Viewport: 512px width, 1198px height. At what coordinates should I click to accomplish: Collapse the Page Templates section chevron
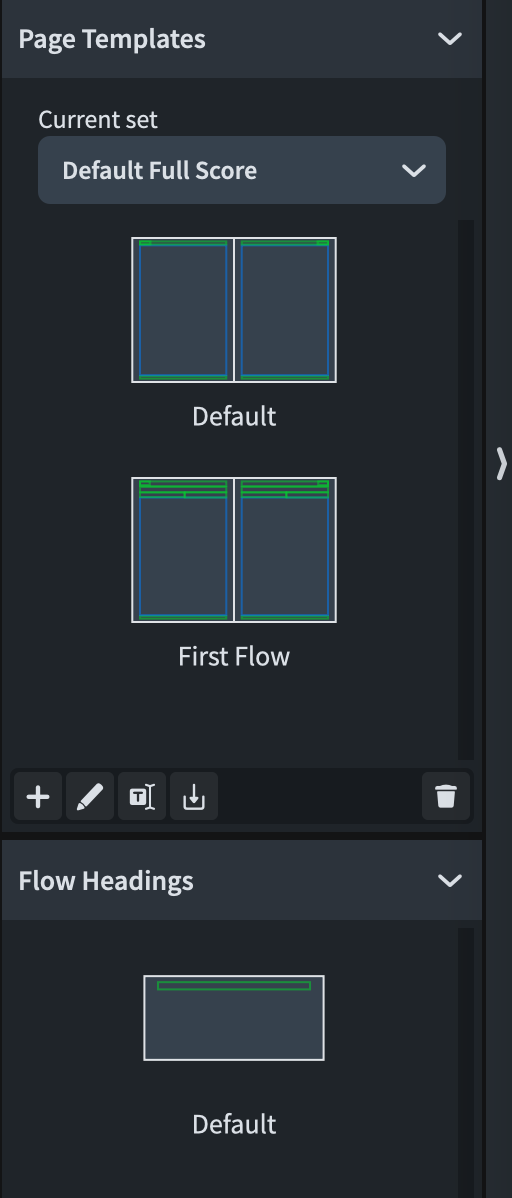450,38
